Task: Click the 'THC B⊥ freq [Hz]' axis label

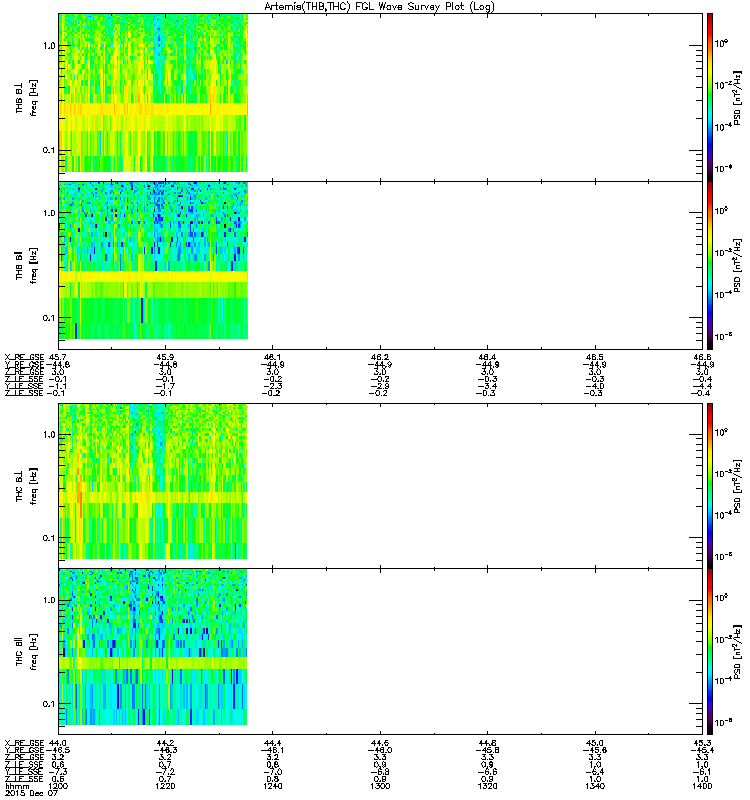Action: (x=26, y=486)
